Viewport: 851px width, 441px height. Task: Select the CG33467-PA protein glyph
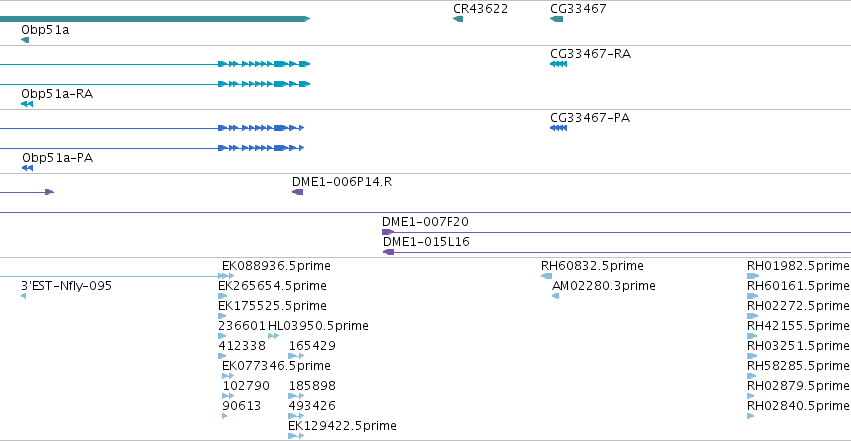click(558, 128)
